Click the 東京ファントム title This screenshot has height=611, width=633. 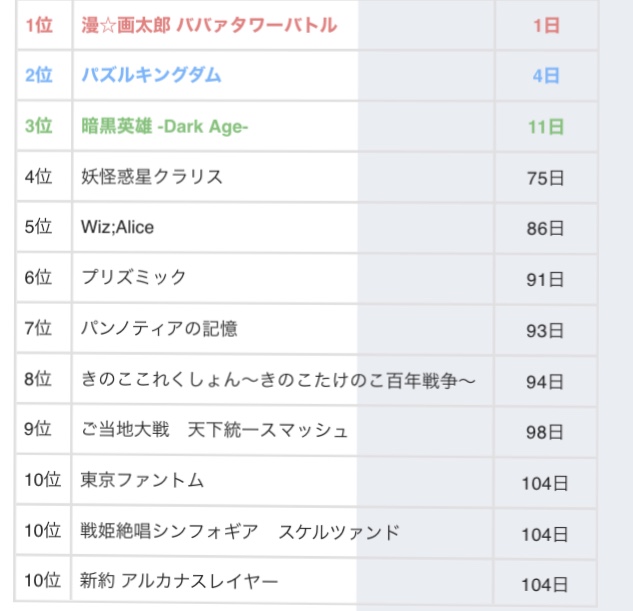pos(142,480)
